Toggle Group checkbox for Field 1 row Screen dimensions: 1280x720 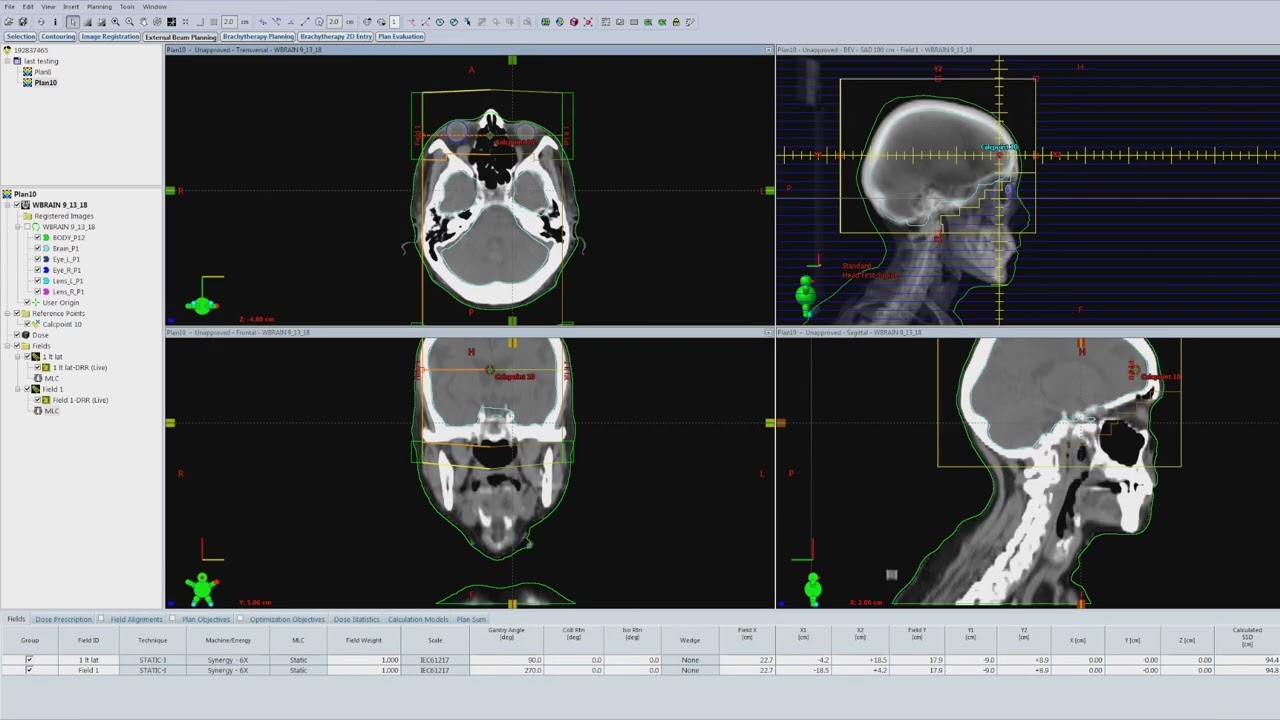pos(29,670)
